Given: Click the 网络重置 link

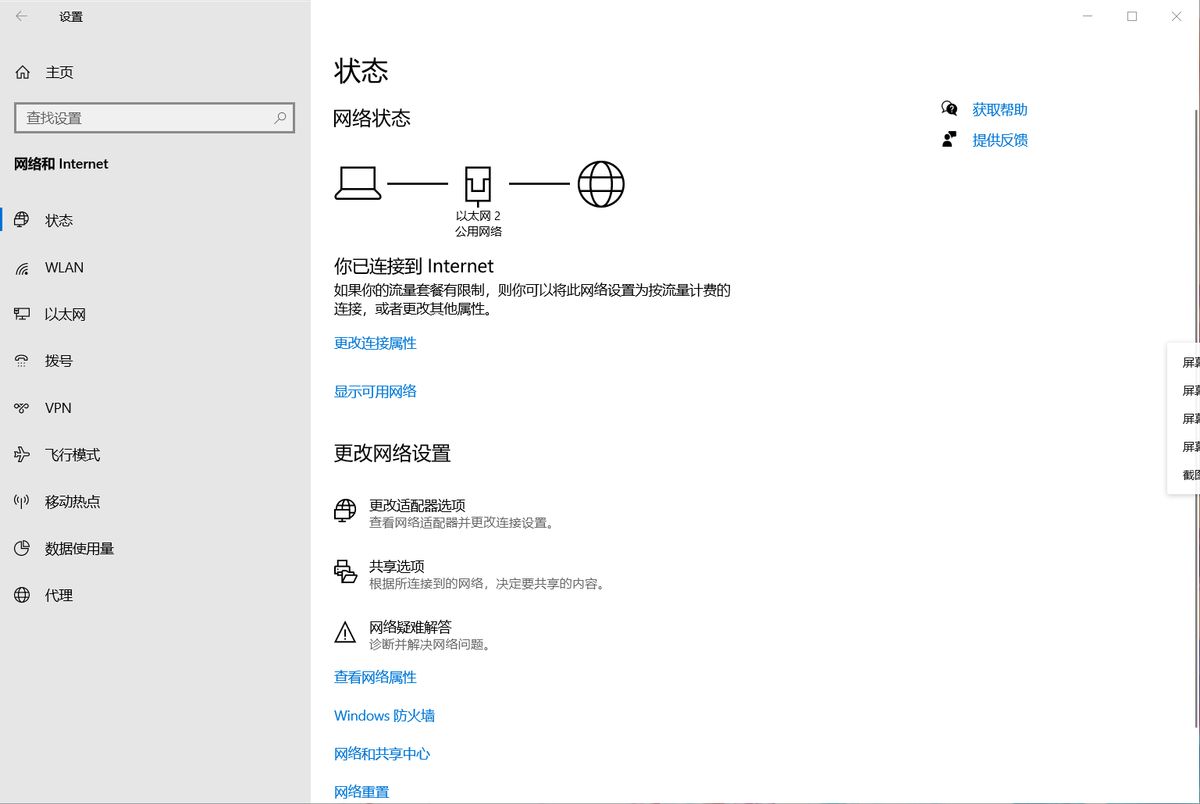Looking at the screenshot, I should [362, 792].
